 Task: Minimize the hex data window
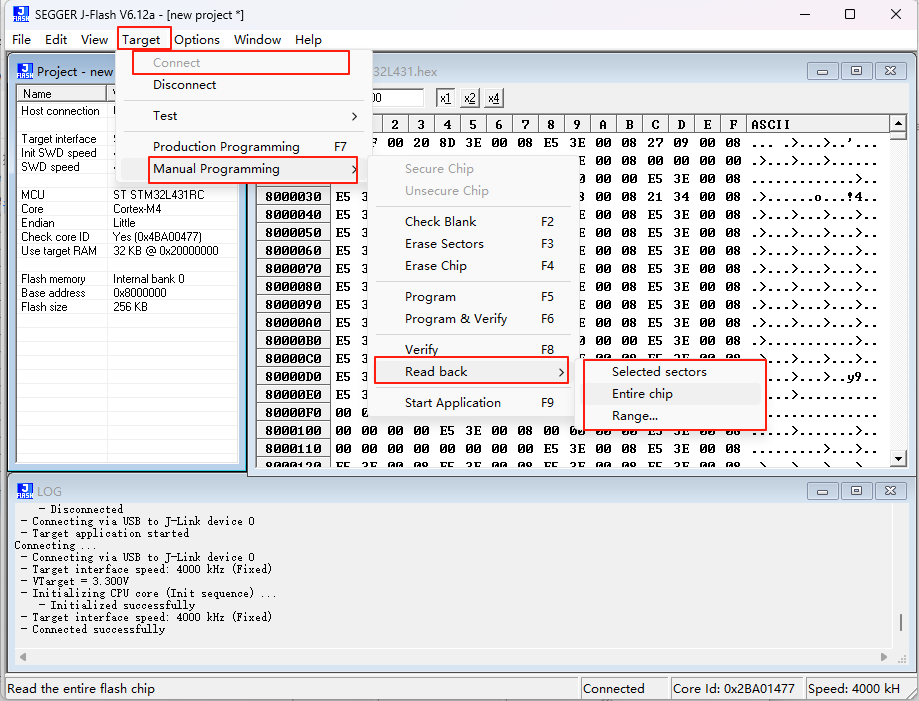(822, 71)
